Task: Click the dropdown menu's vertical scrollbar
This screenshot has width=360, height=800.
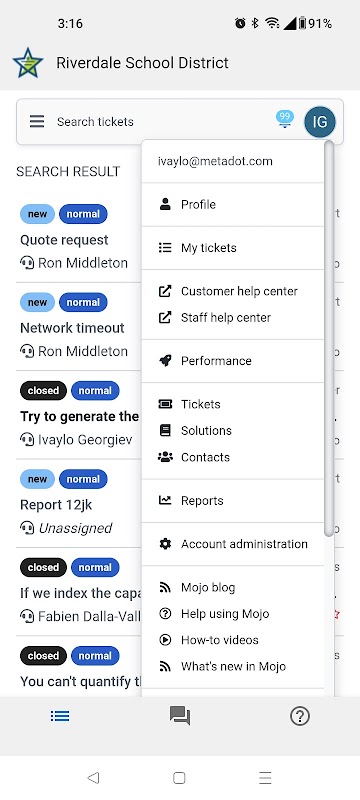Action: pyautogui.click(x=329, y=339)
